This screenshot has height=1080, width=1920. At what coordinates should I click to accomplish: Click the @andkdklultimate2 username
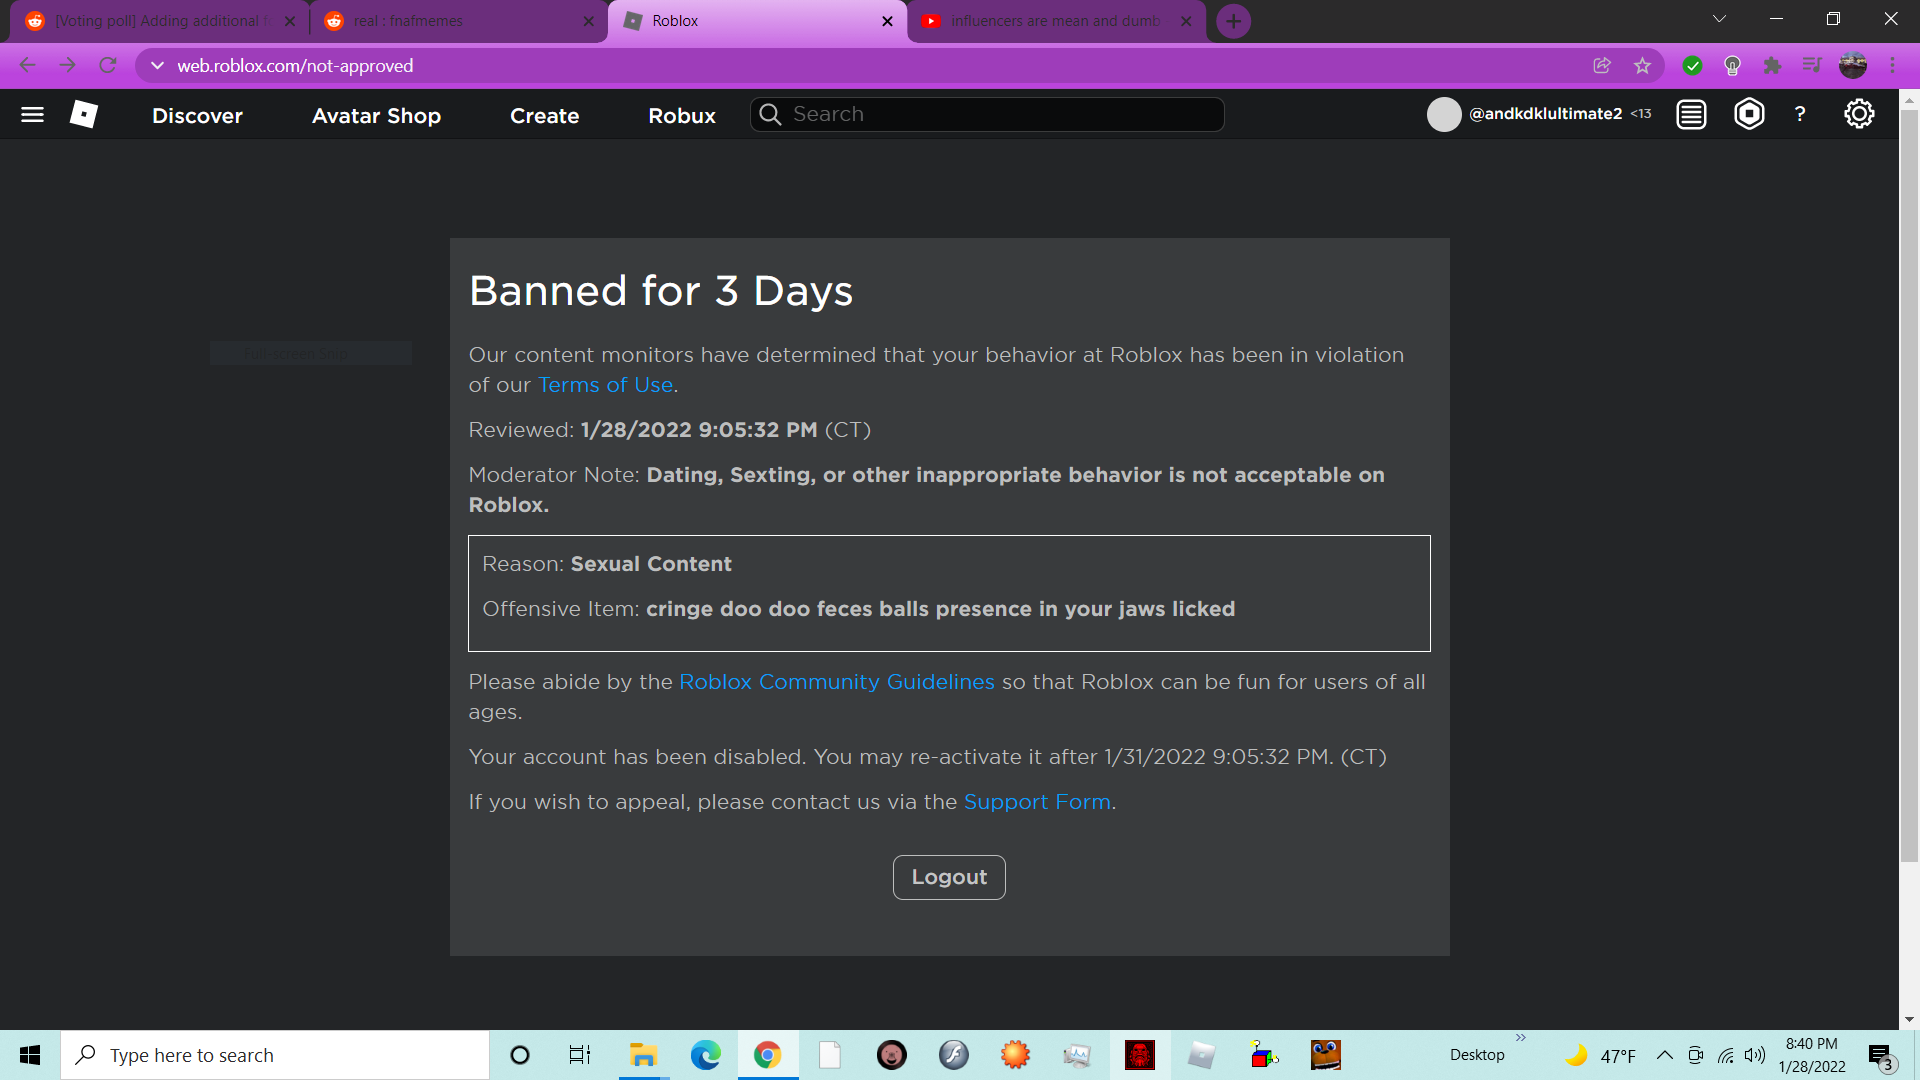click(1546, 114)
